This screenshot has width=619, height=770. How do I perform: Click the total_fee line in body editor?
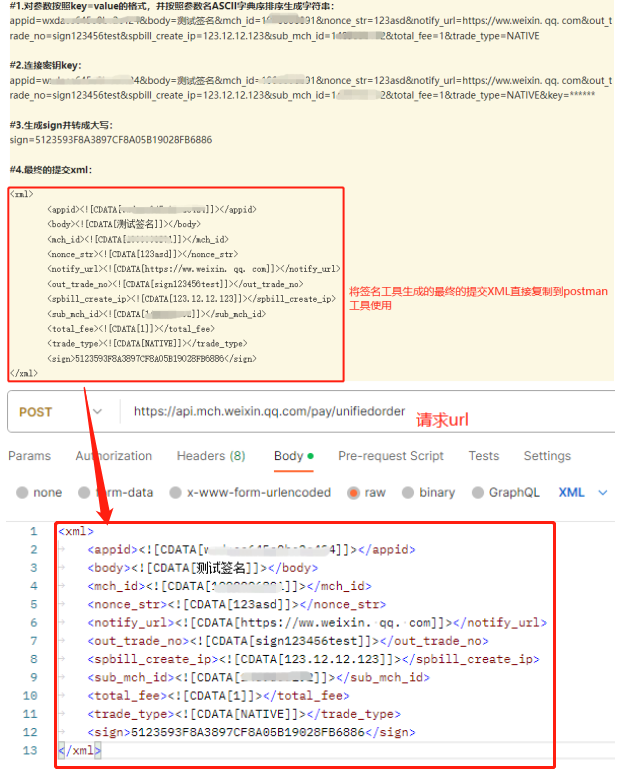coord(218,695)
